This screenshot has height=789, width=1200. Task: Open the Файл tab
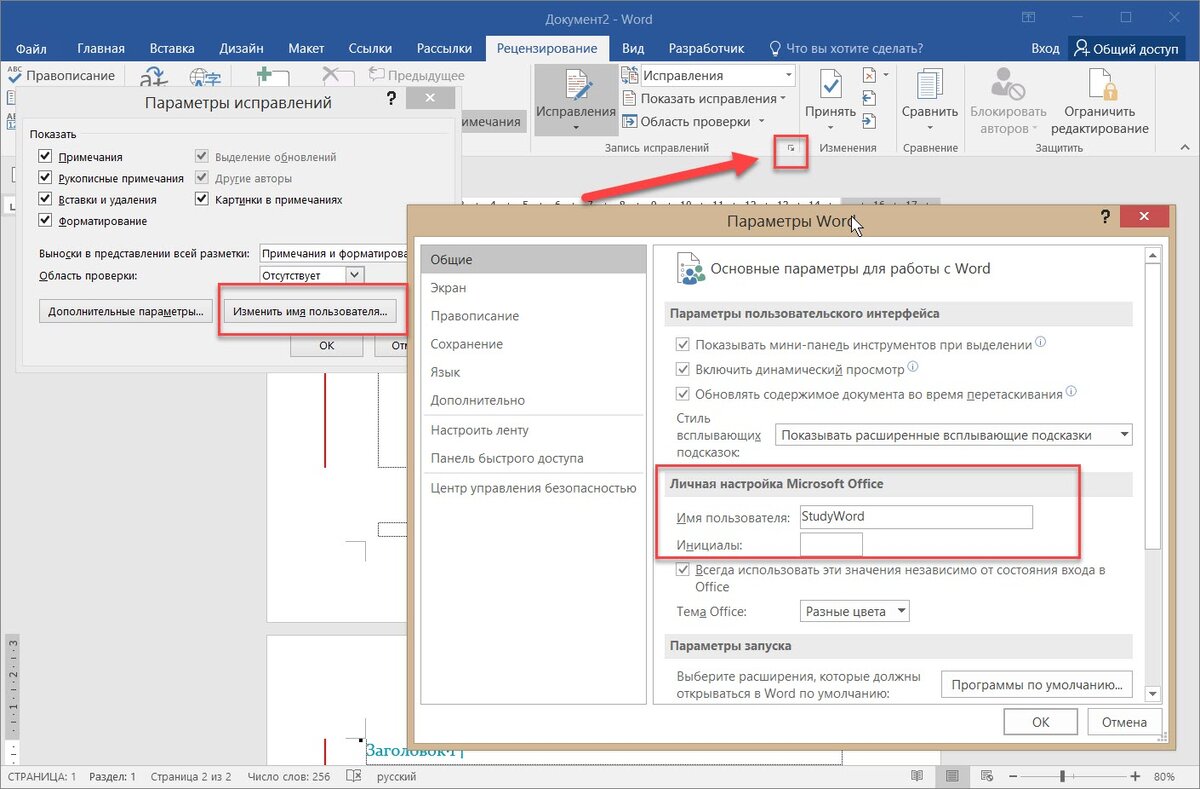click(x=32, y=48)
